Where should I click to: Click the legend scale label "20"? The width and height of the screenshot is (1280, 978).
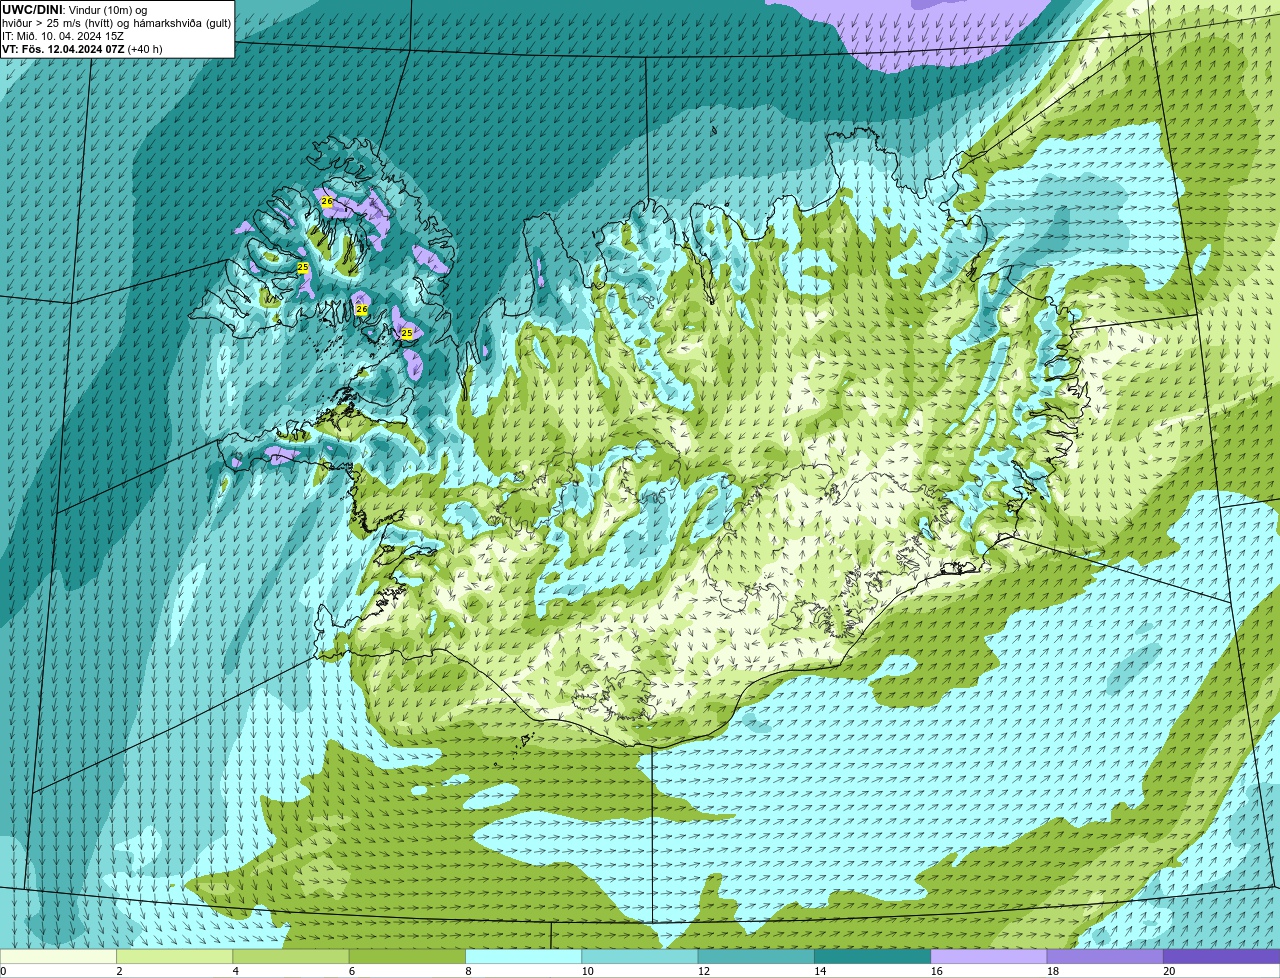click(1169, 971)
